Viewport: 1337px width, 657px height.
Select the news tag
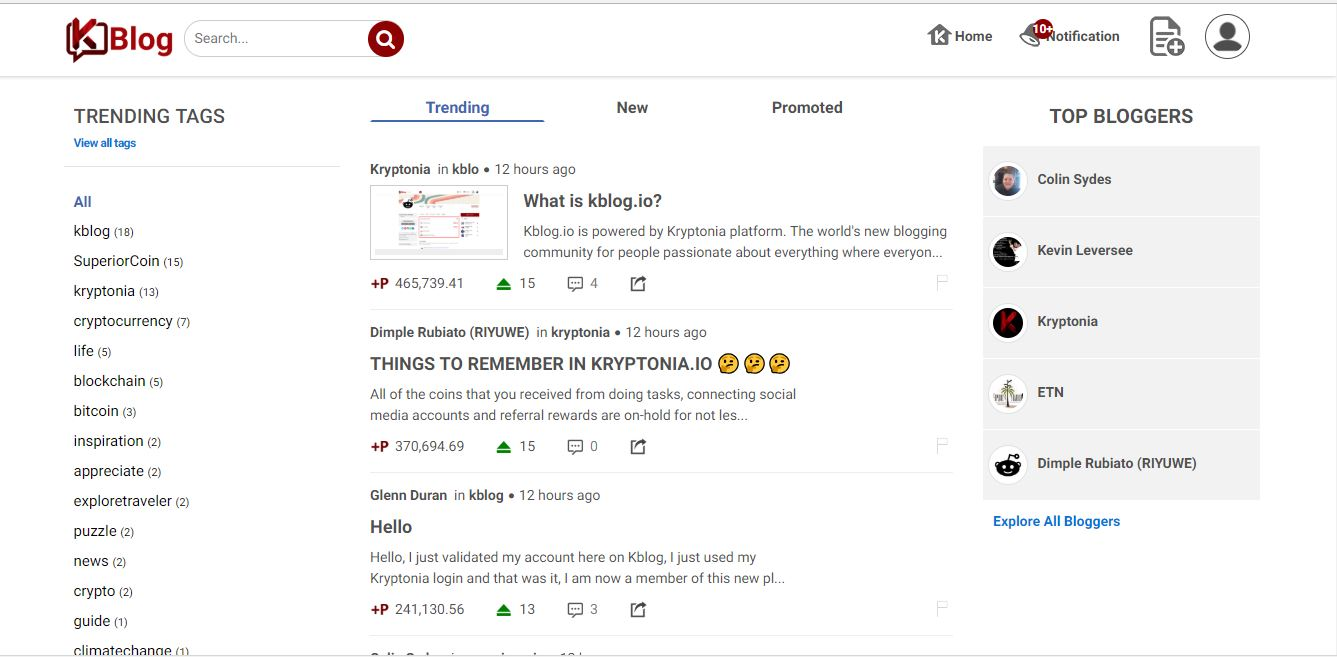click(100, 561)
